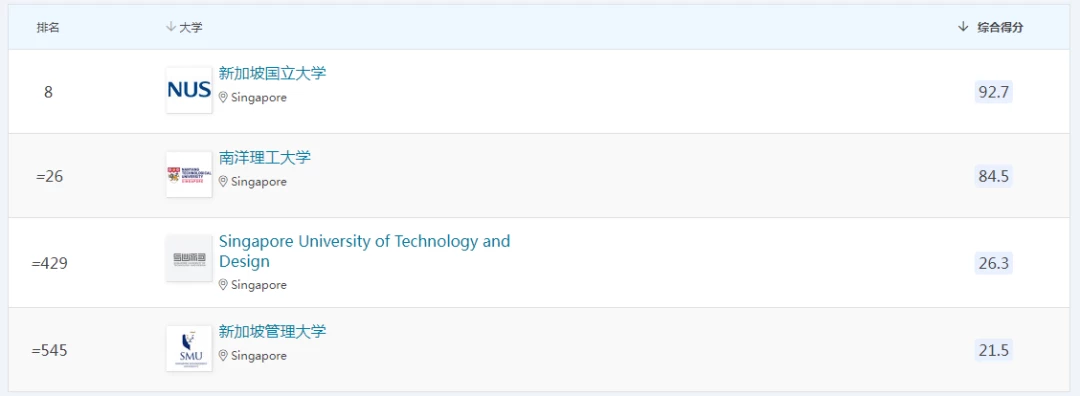
Task: Click location pin under 新加坡管理大学
Action: click(x=223, y=356)
